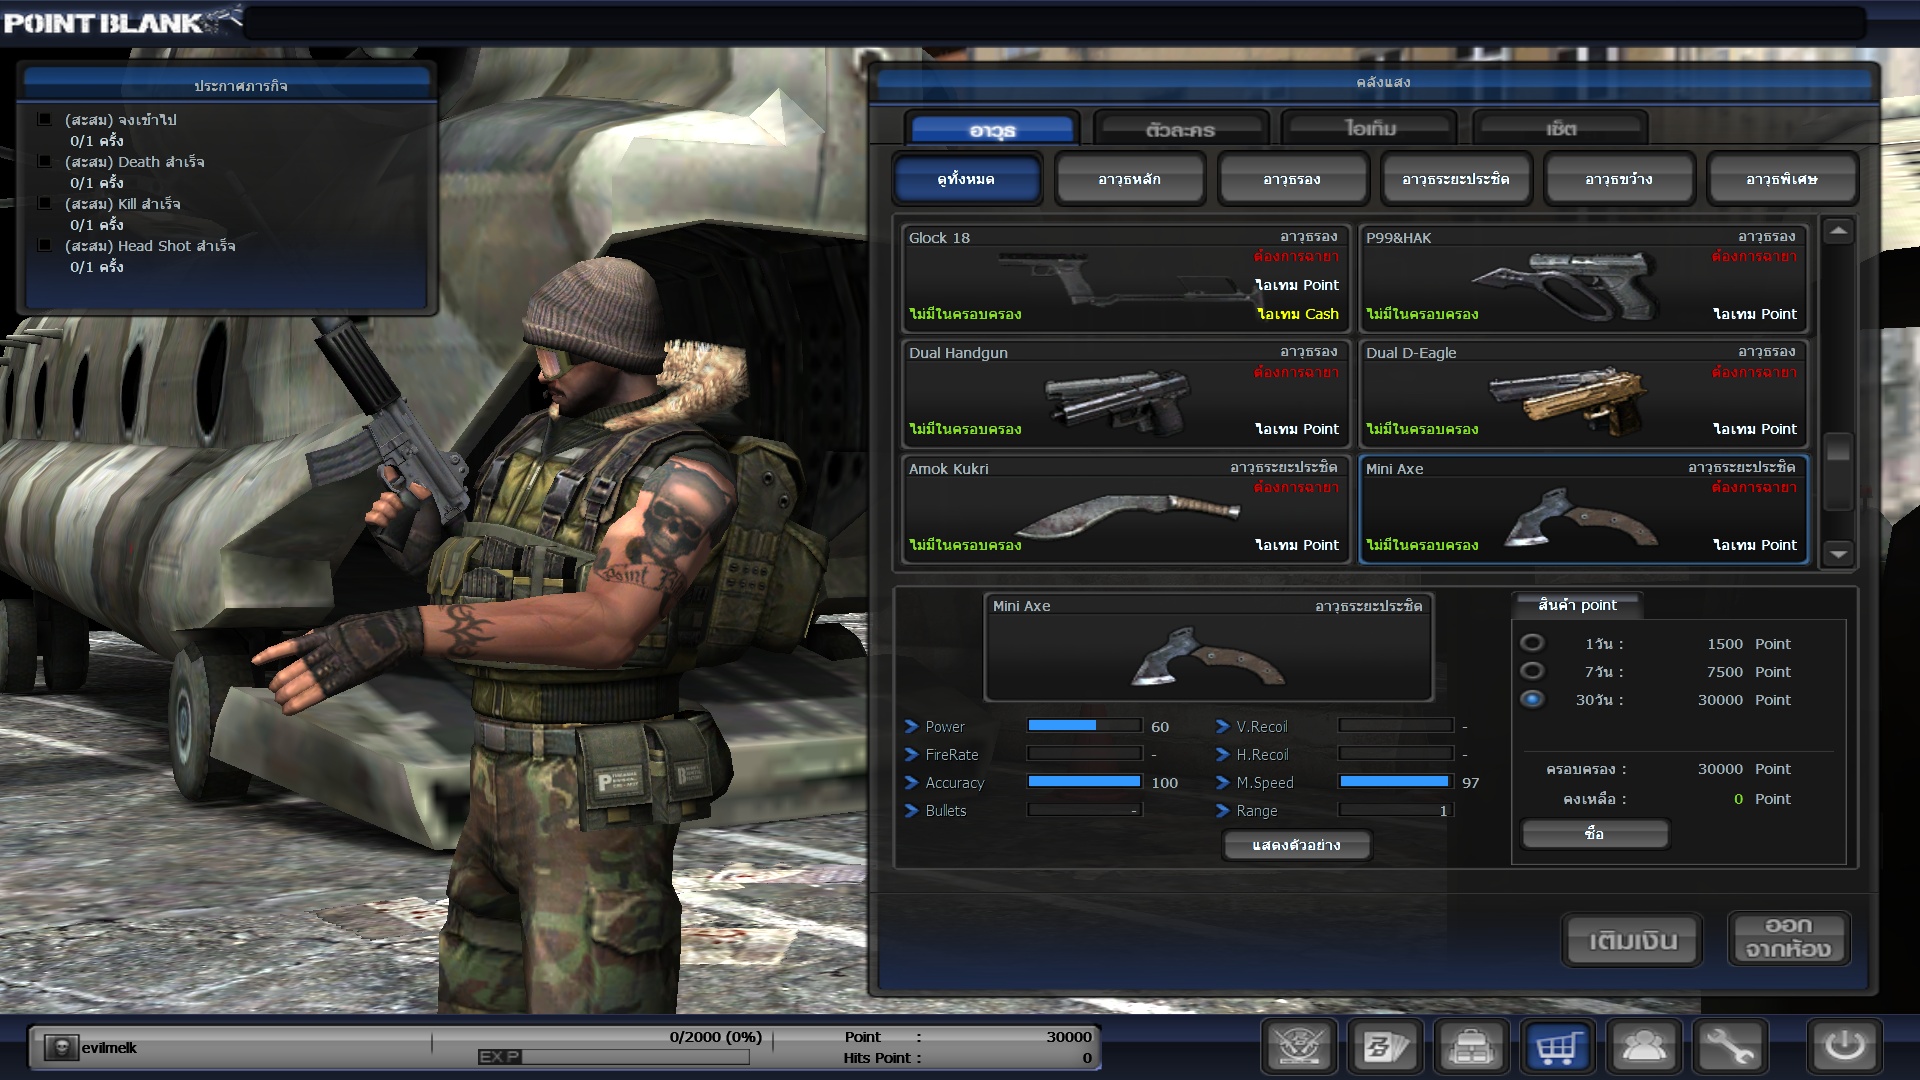Image resolution: width=1920 pixels, height=1080 pixels.
Task: Click the ซื้อ purchase button
Action: (1594, 833)
